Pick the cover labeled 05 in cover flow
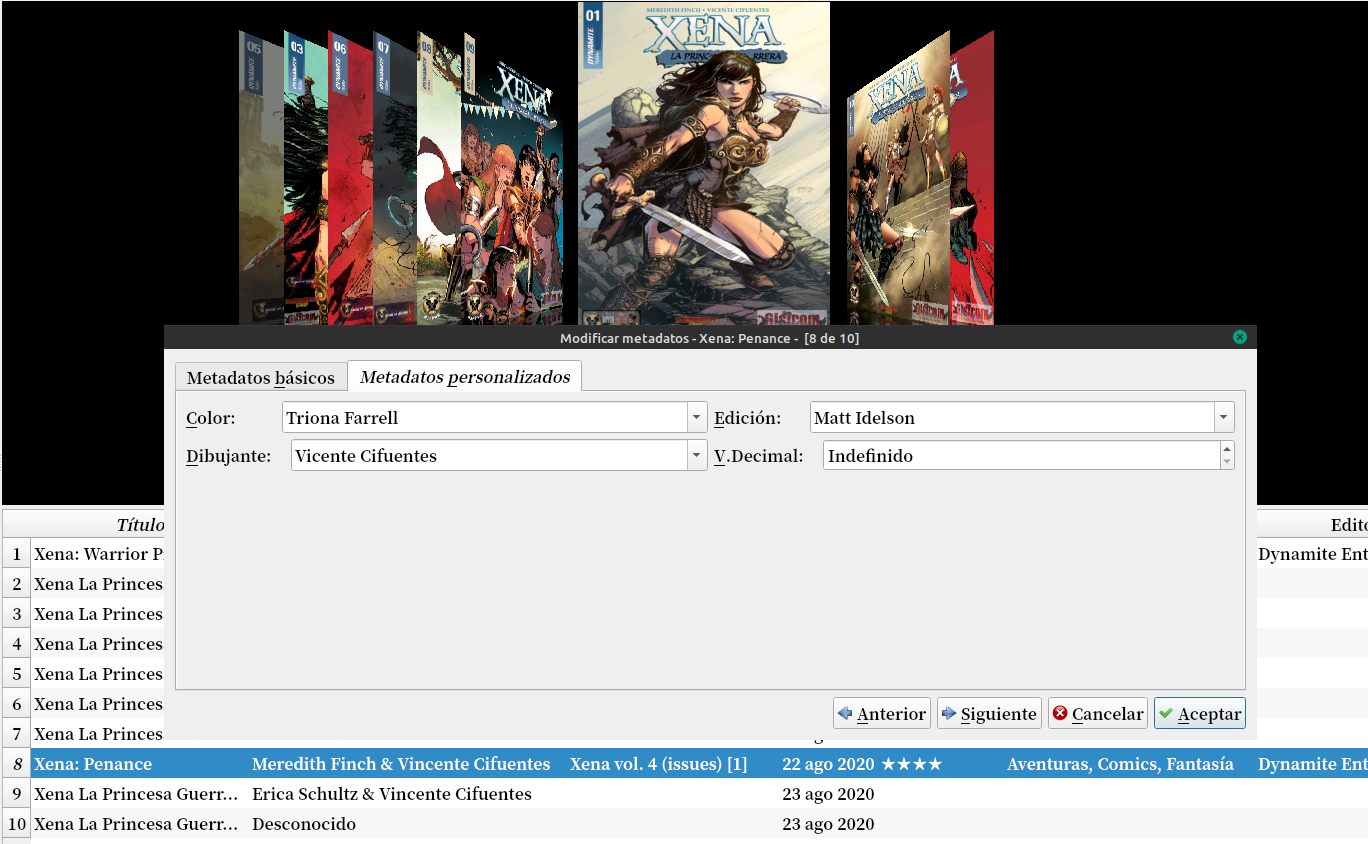The image size is (1368, 844). [261, 177]
